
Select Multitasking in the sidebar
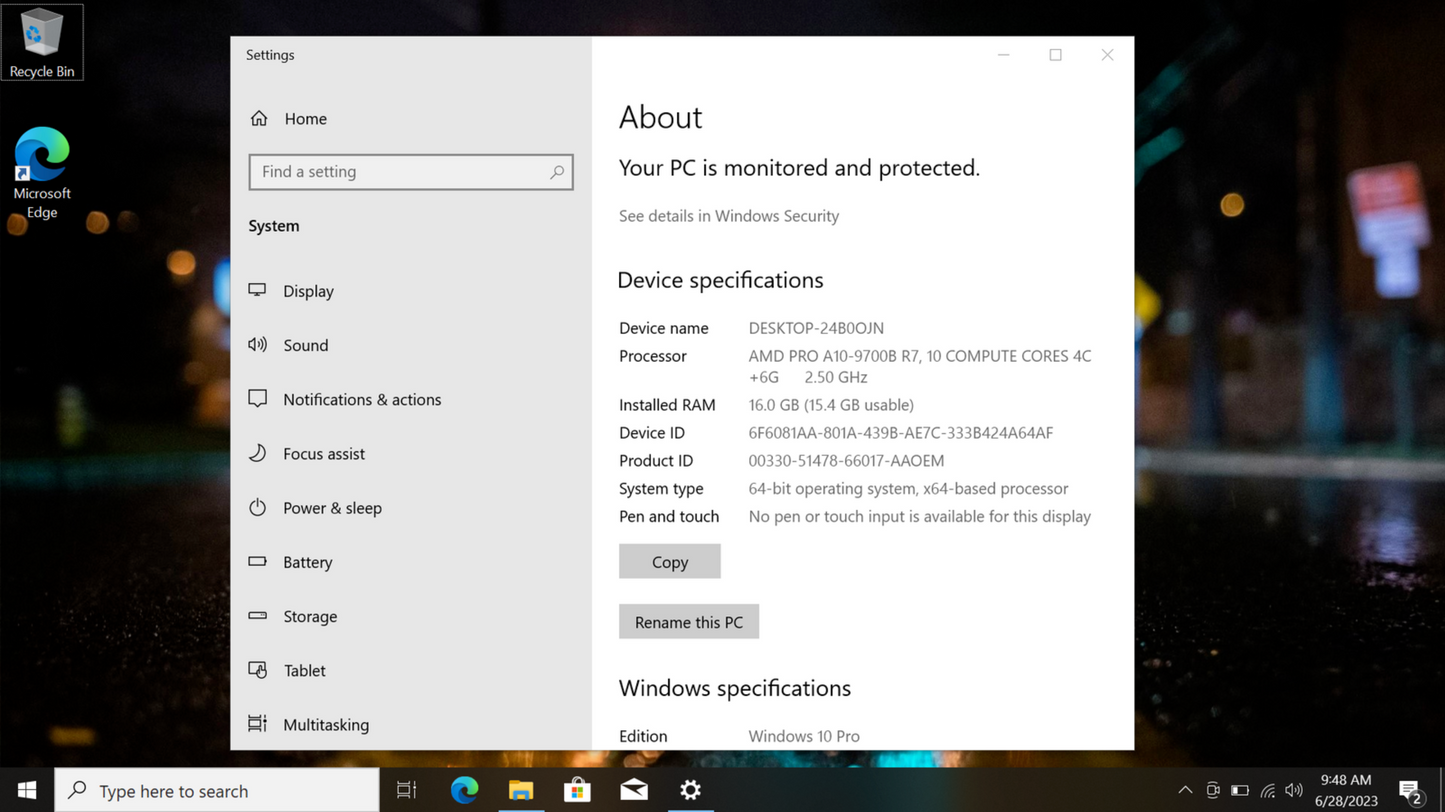click(325, 724)
